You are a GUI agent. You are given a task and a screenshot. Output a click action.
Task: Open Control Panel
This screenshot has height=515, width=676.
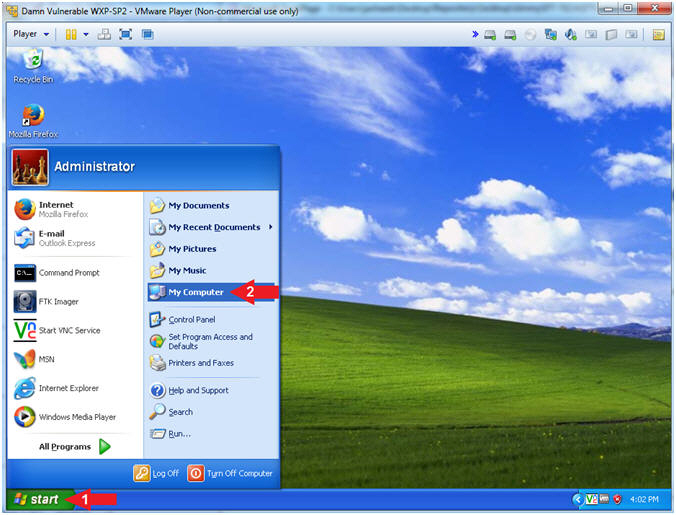coord(182,320)
